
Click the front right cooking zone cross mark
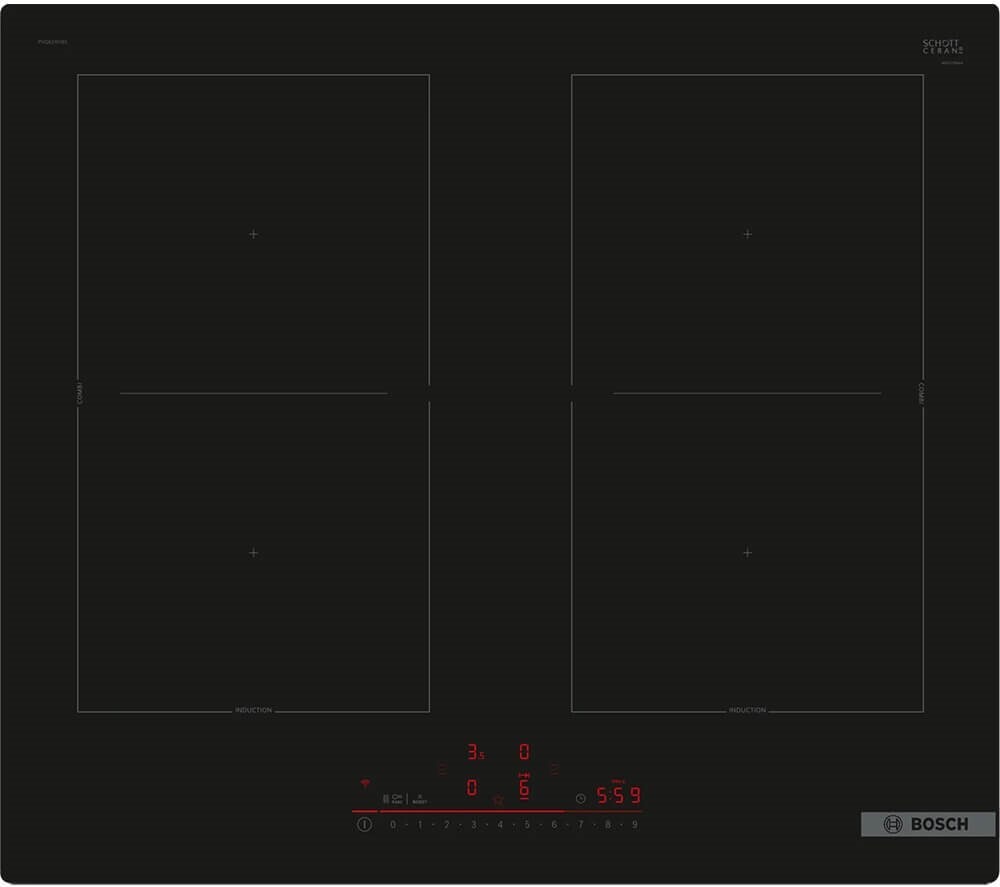click(x=747, y=552)
